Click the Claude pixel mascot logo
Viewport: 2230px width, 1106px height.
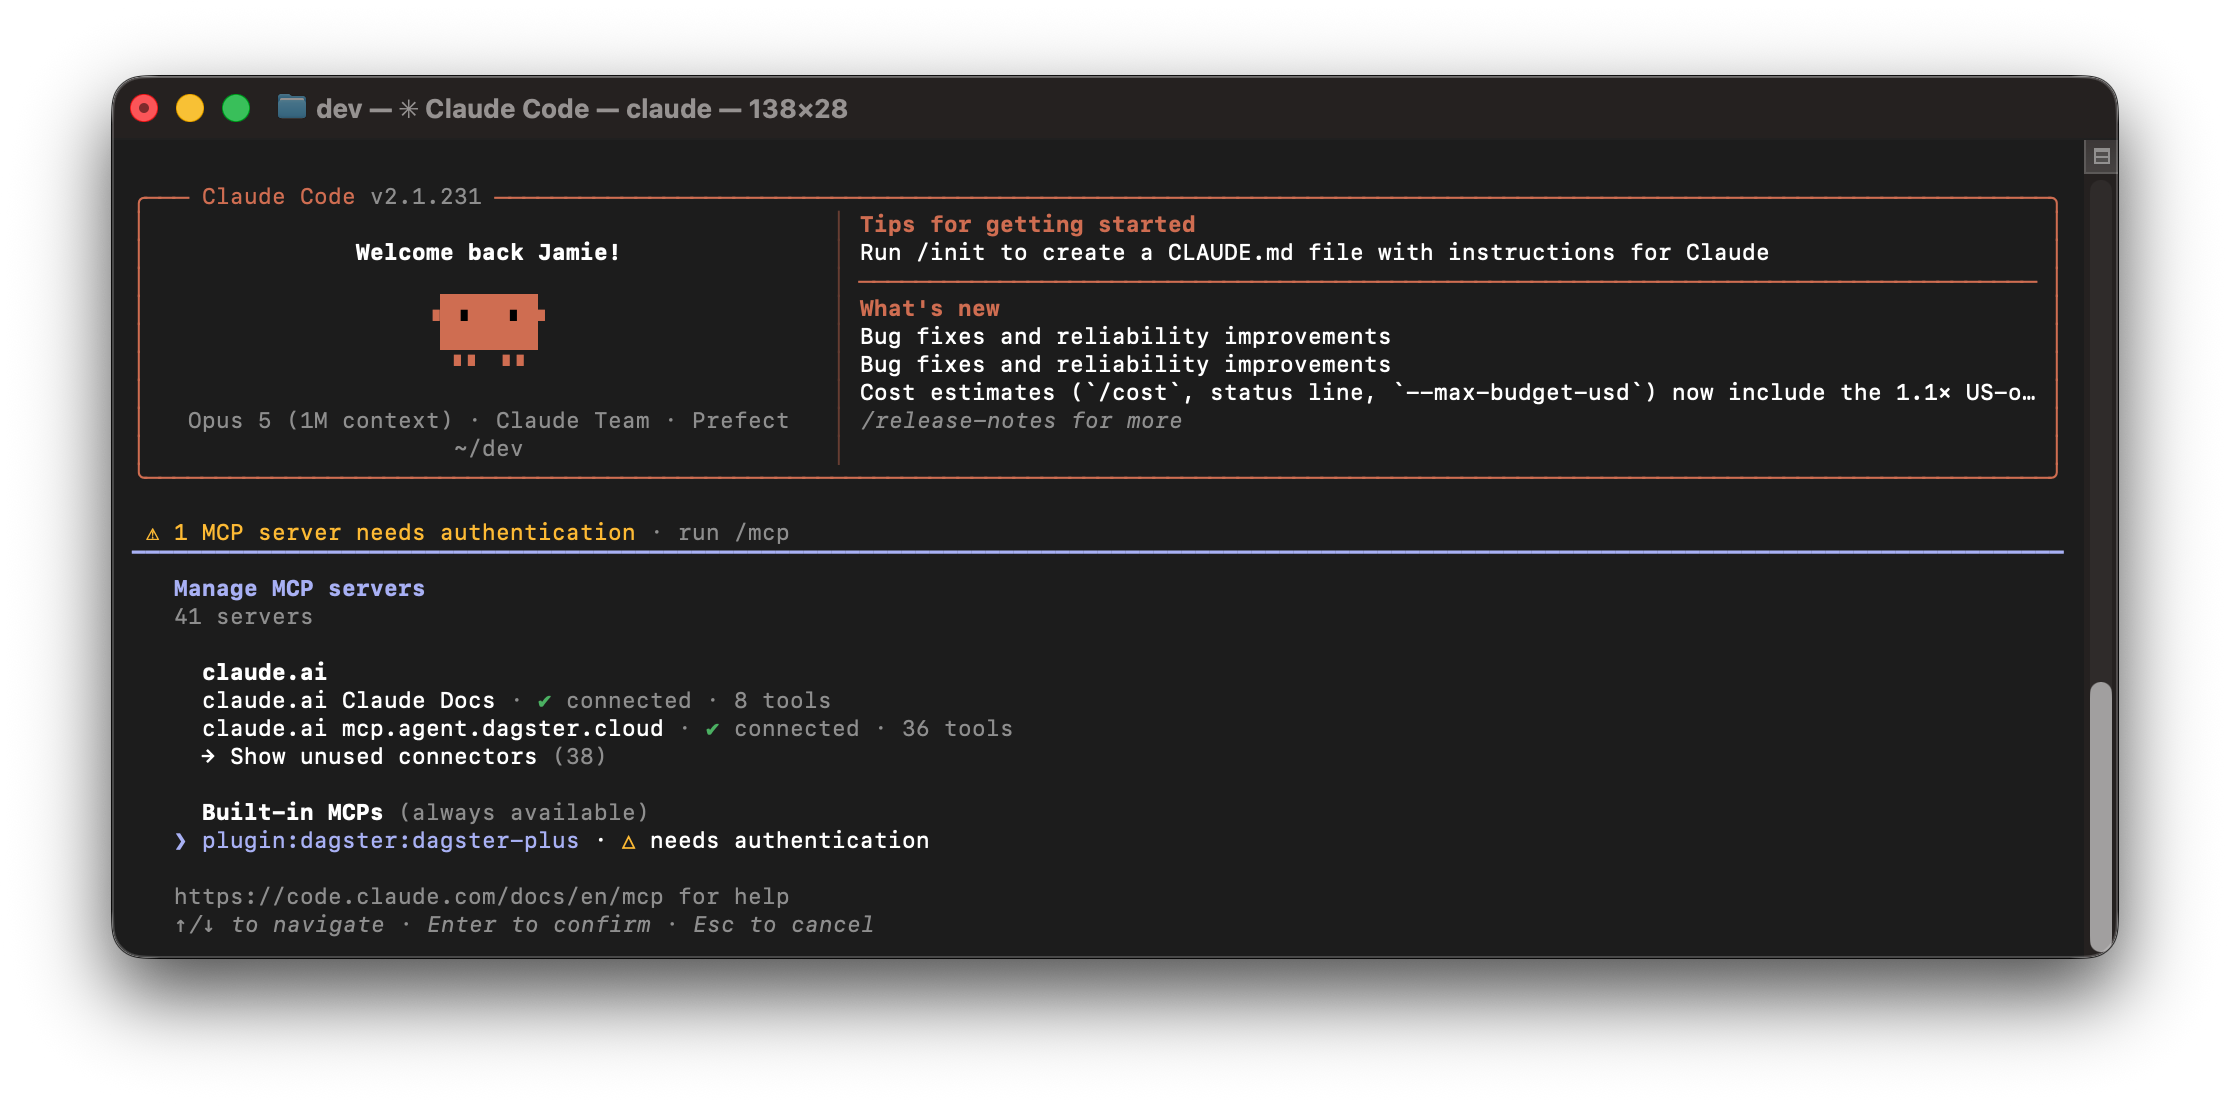point(488,329)
